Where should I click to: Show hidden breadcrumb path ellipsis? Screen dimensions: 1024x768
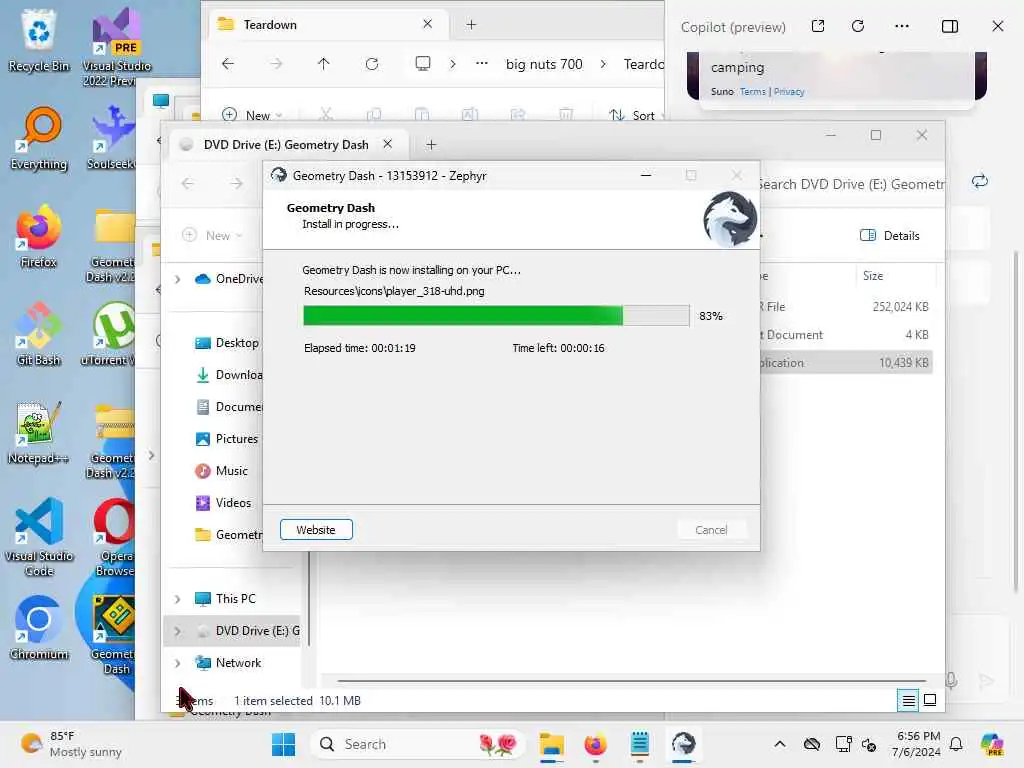[x=481, y=63]
